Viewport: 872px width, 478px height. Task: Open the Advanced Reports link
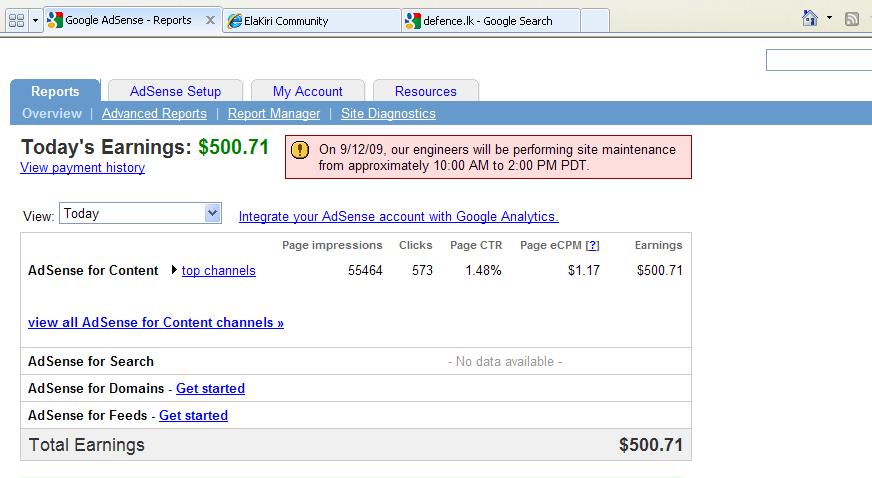pyautogui.click(x=154, y=113)
